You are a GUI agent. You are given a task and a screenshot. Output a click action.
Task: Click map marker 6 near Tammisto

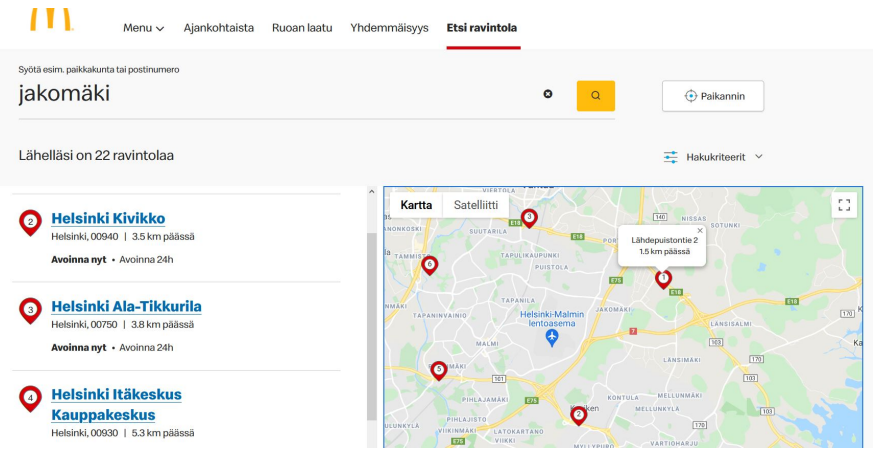click(x=429, y=266)
